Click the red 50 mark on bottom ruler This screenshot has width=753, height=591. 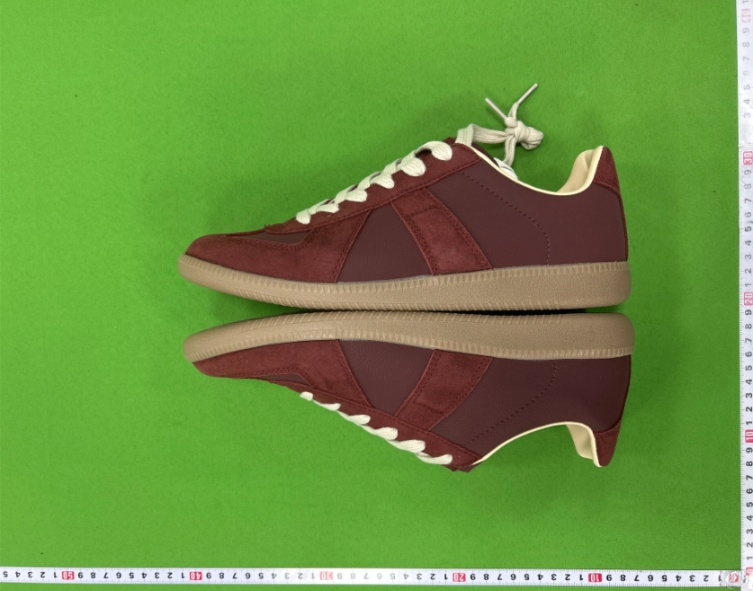pos(68,575)
